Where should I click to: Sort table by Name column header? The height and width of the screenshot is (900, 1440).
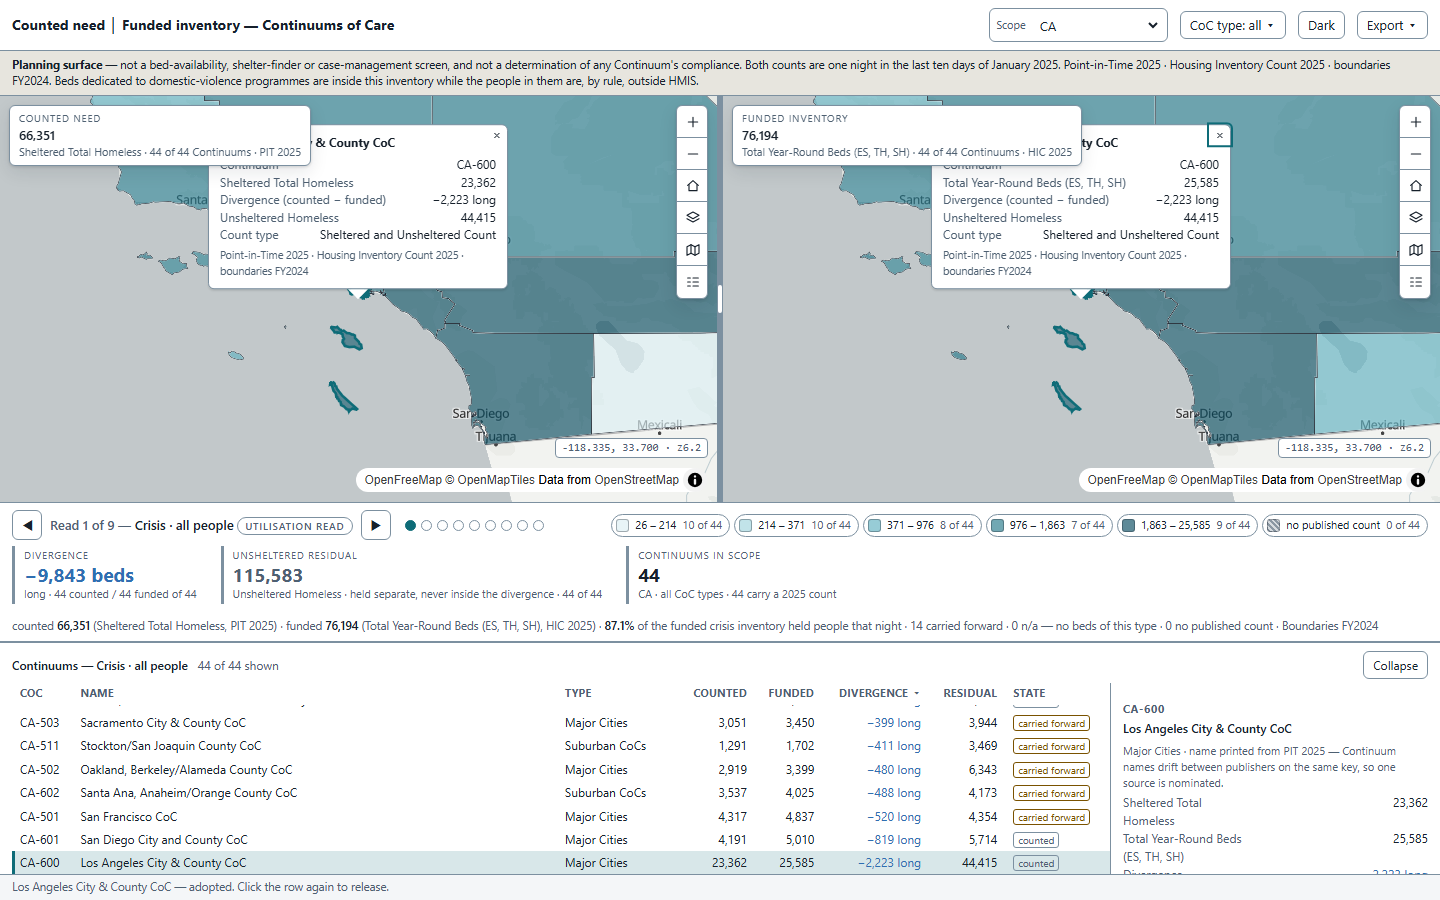tap(97, 693)
